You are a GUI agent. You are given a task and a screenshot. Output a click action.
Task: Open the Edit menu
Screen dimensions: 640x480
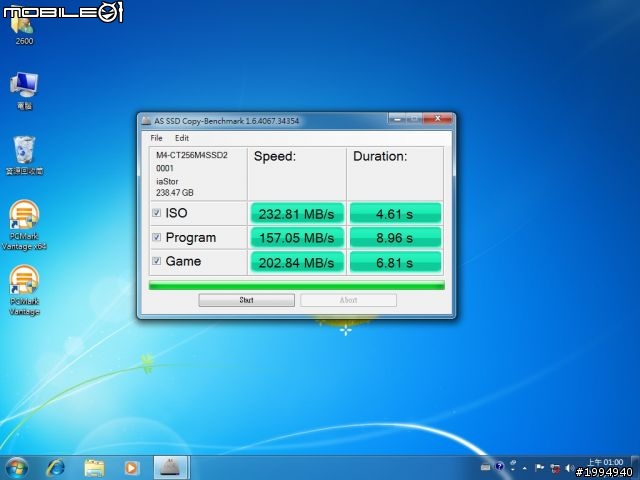182,138
